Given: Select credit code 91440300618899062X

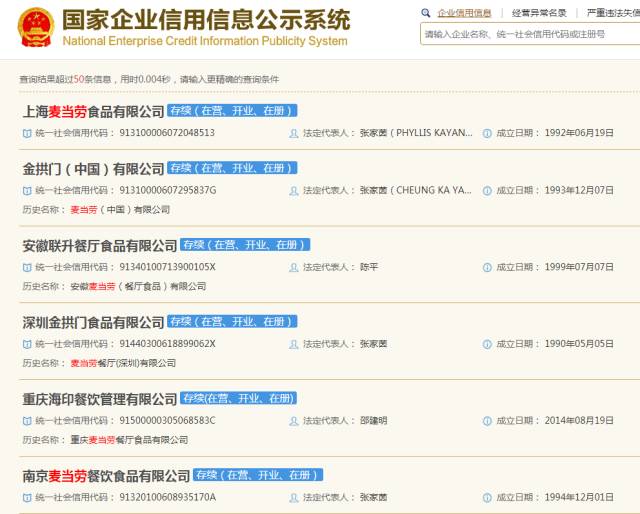Looking at the screenshot, I should 167,344.
